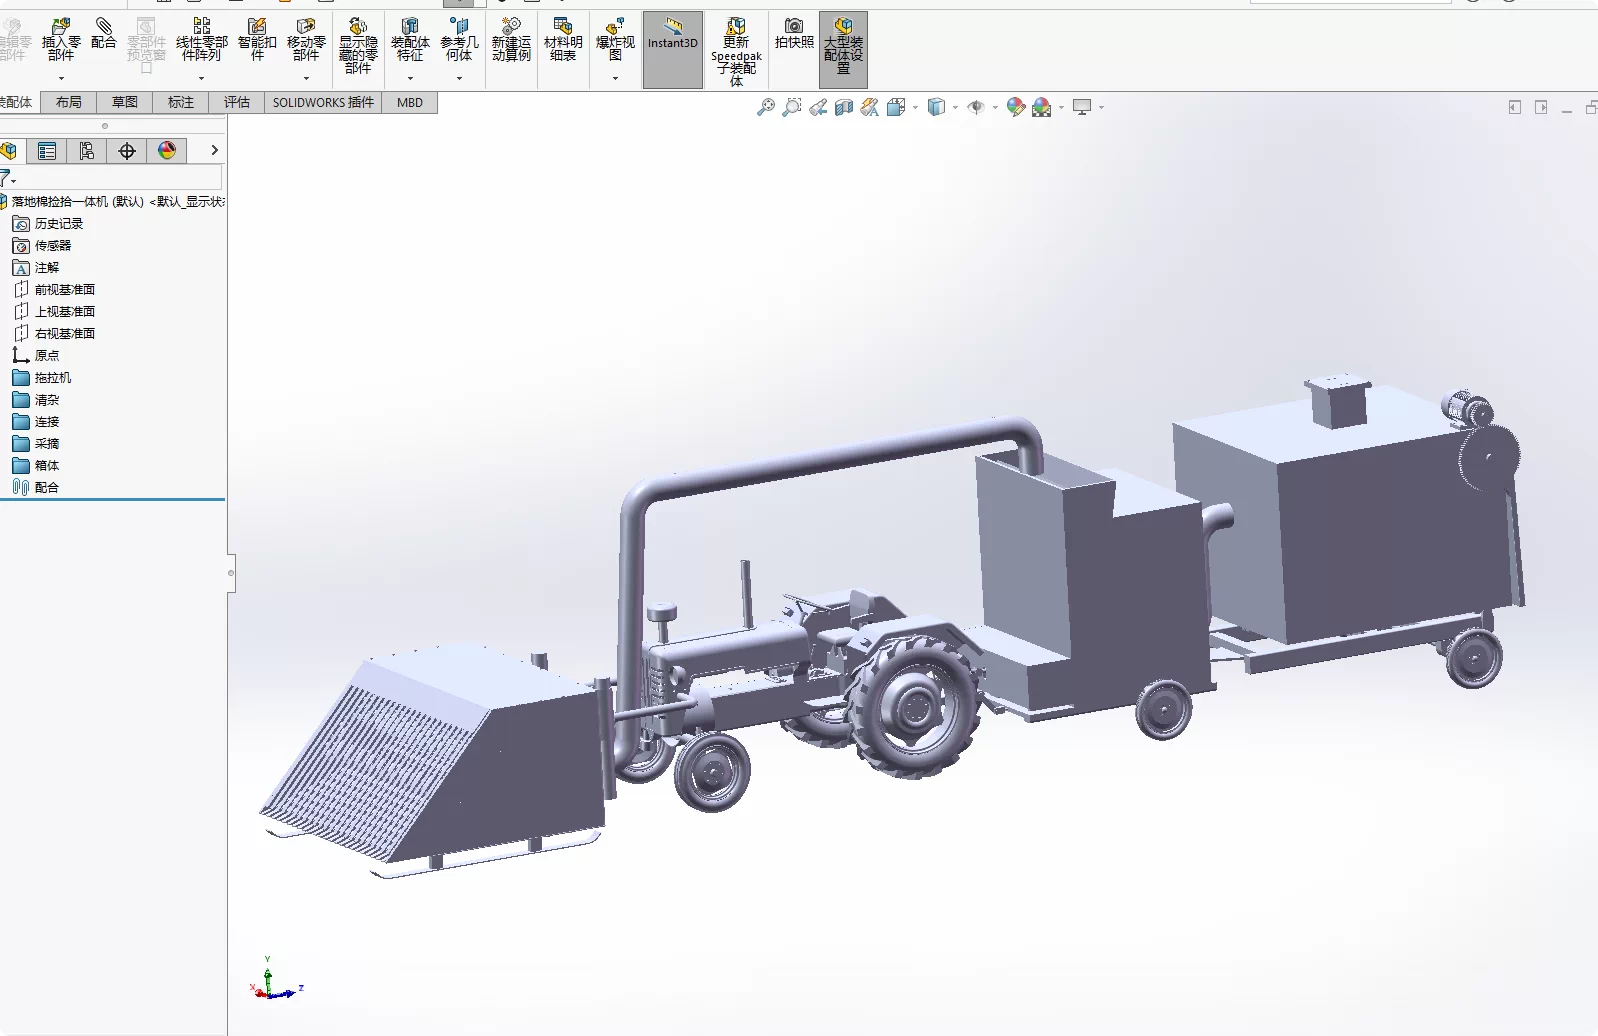The width and height of the screenshot is (1598, 1036).
Task: Open Apply Scene dropdown arrow
Action: [1061, 107]
